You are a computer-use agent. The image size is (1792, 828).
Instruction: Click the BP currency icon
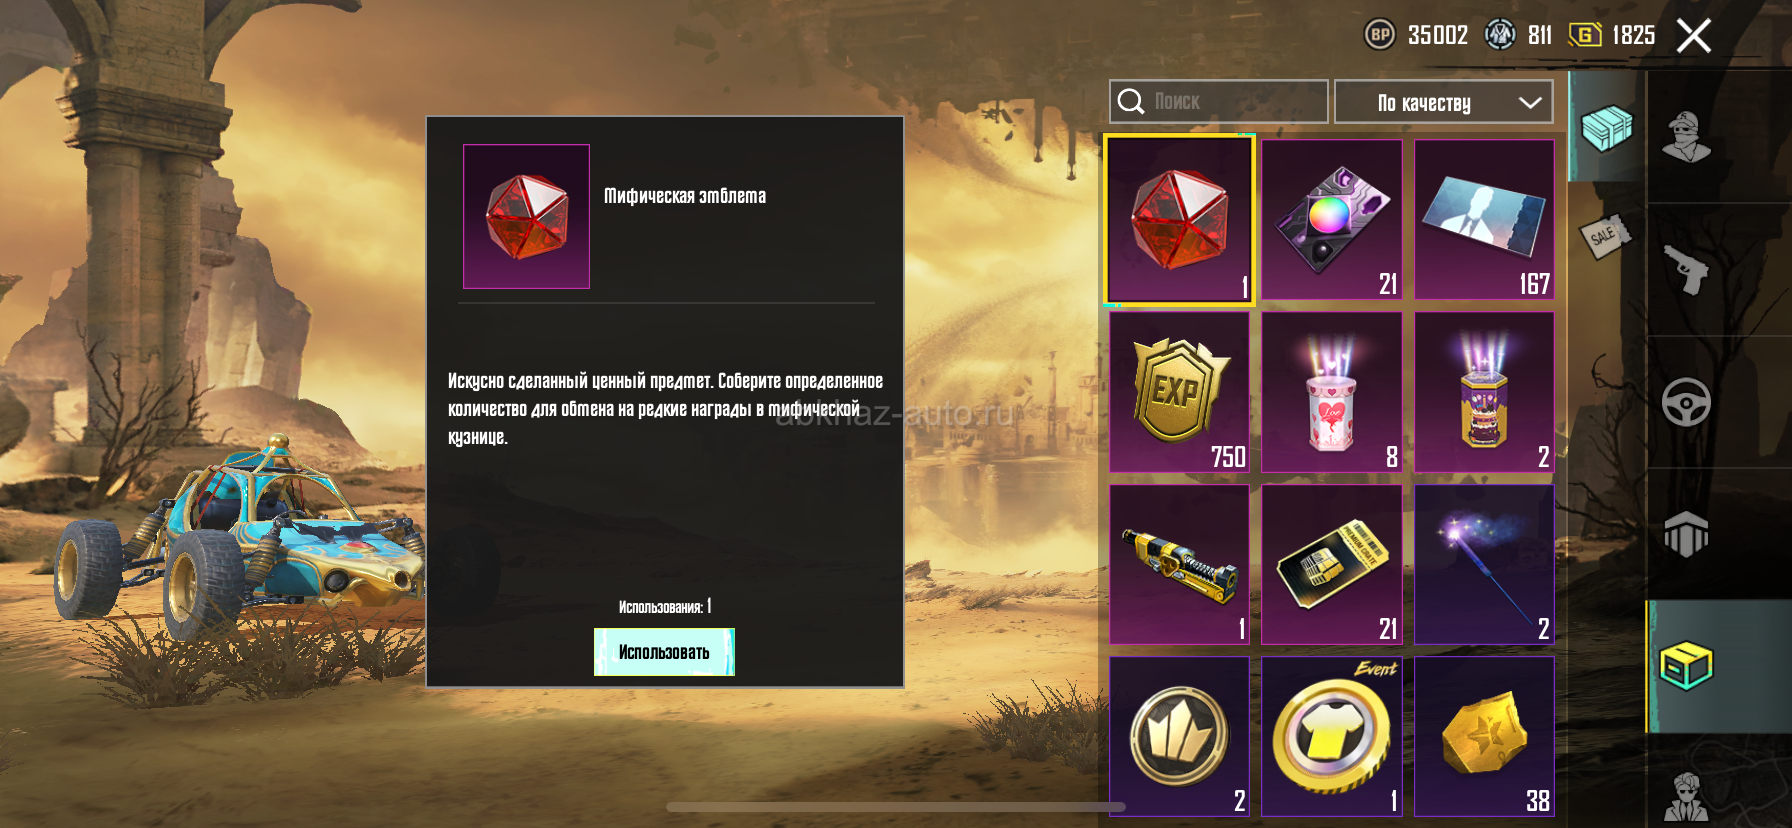(x=1380, y=35)
